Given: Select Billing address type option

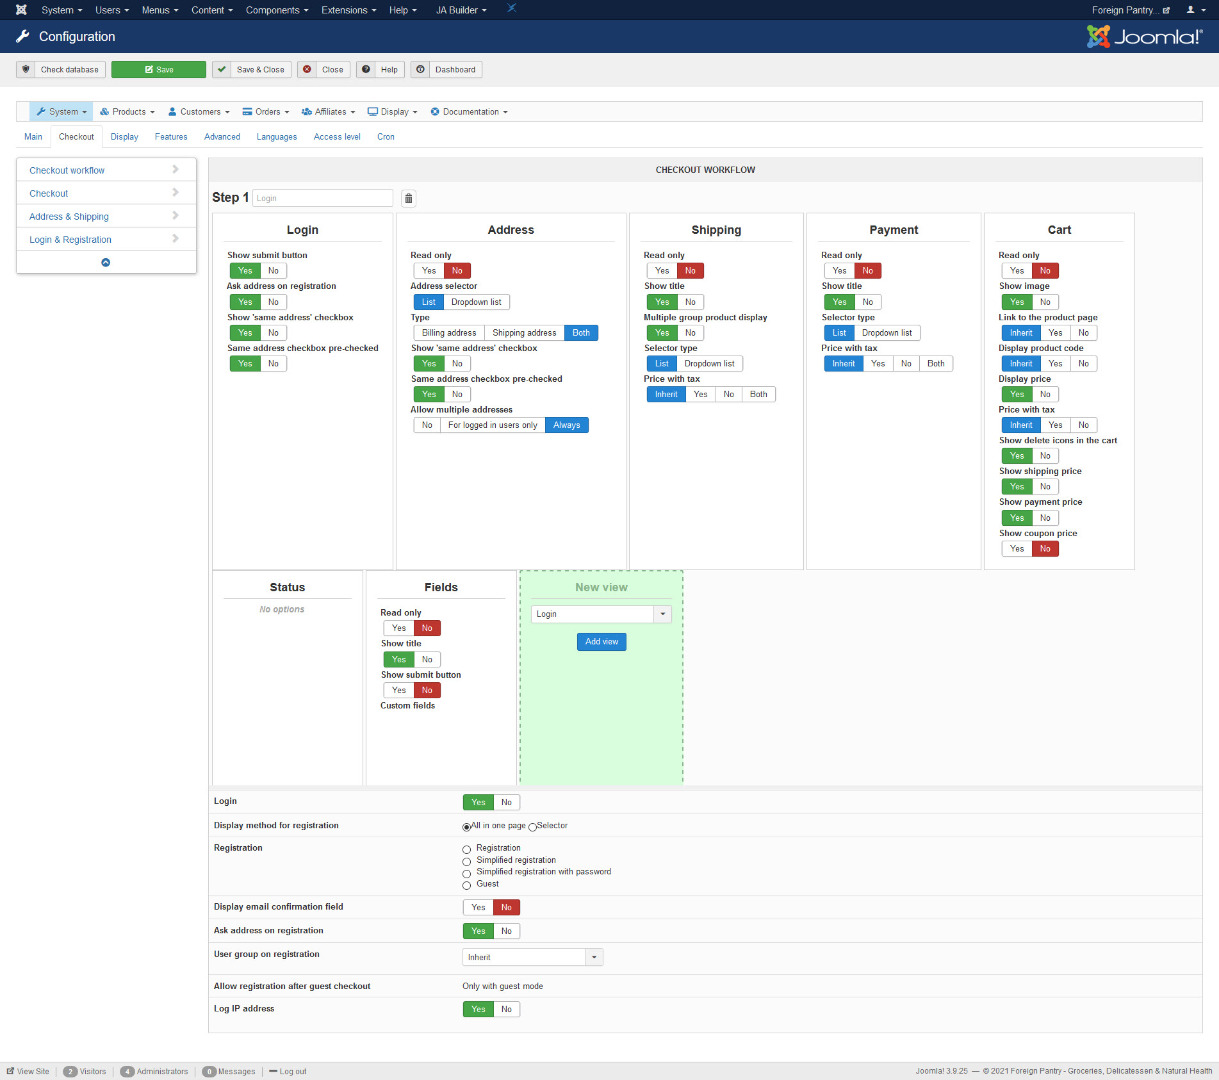Looking at the screenshot, I should click(449, 333).
